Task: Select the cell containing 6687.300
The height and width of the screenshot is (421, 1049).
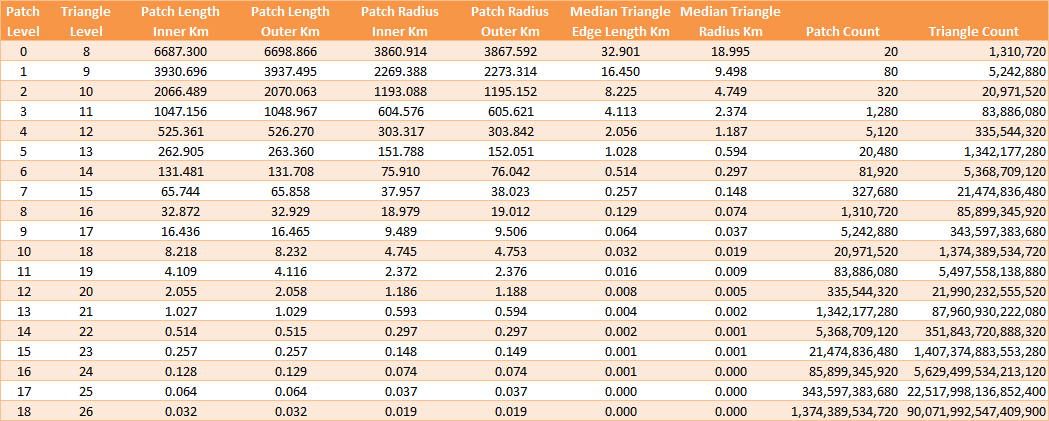Action: (x=181, y=51)
